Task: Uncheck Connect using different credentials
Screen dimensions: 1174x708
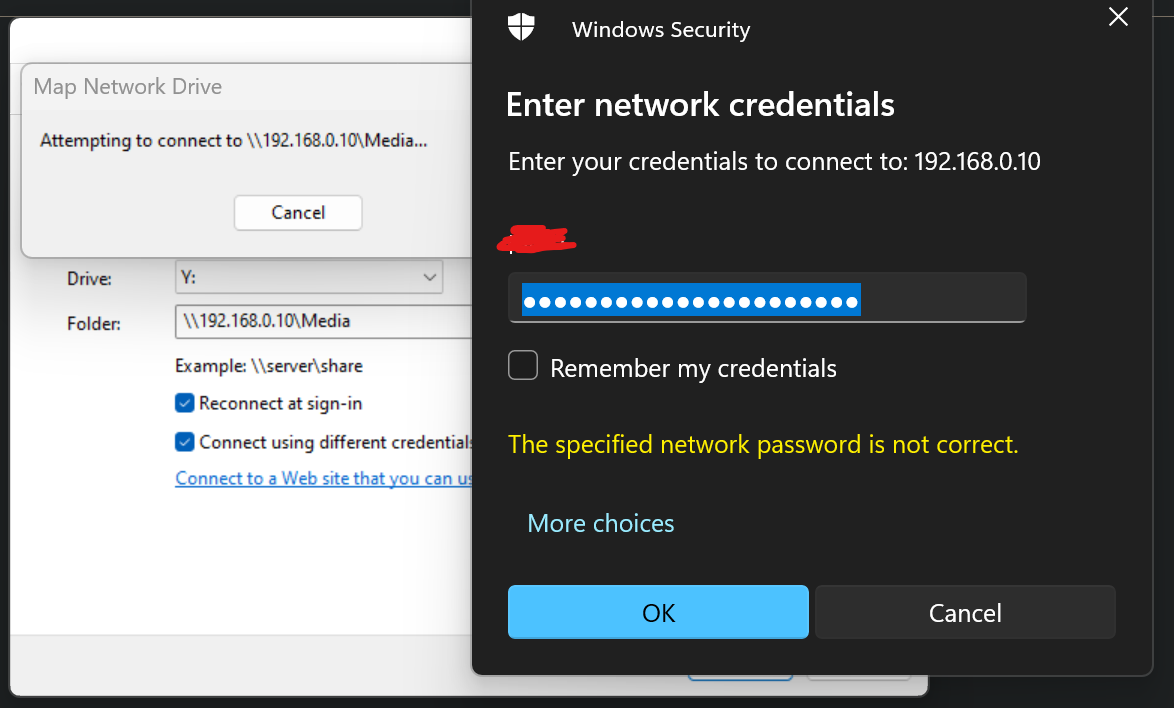Action: [185, 442]
